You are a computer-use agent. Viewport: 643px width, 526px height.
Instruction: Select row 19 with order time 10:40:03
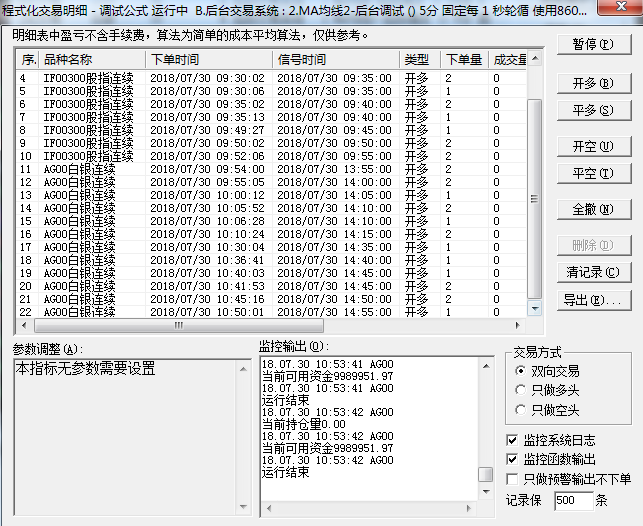click(271, 273)
